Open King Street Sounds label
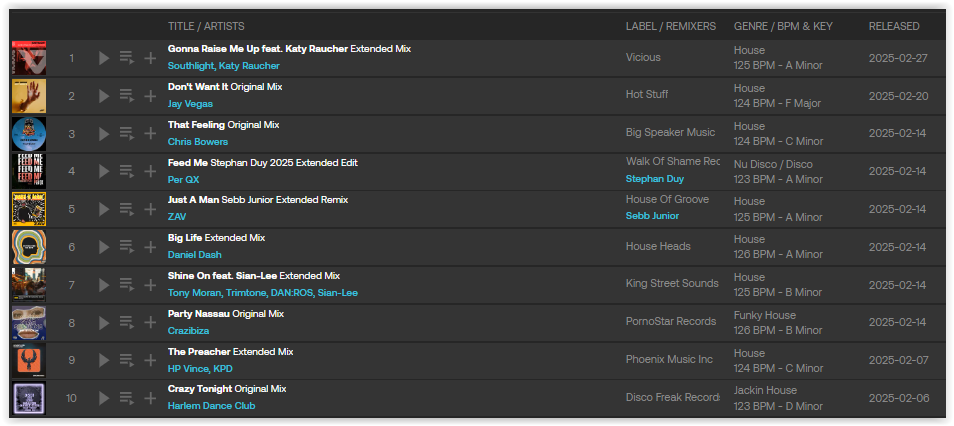Screen dimensions: 954x426 [x=672, y=283]
